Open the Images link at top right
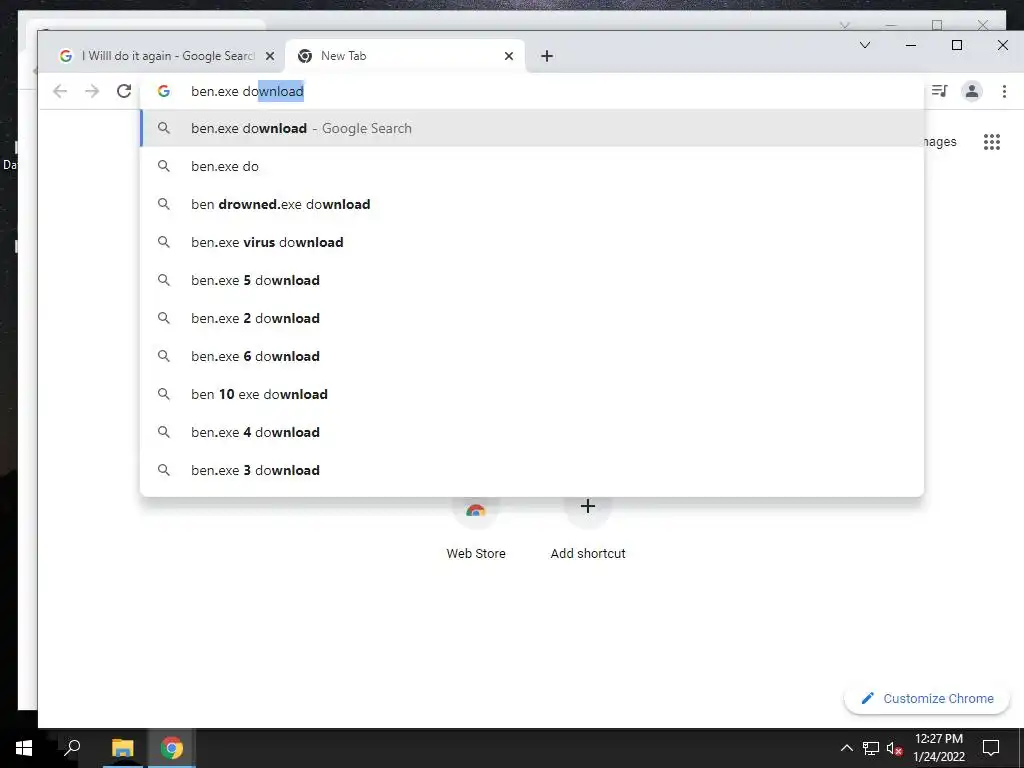The image size is (1024, 768). pos(940,142)
